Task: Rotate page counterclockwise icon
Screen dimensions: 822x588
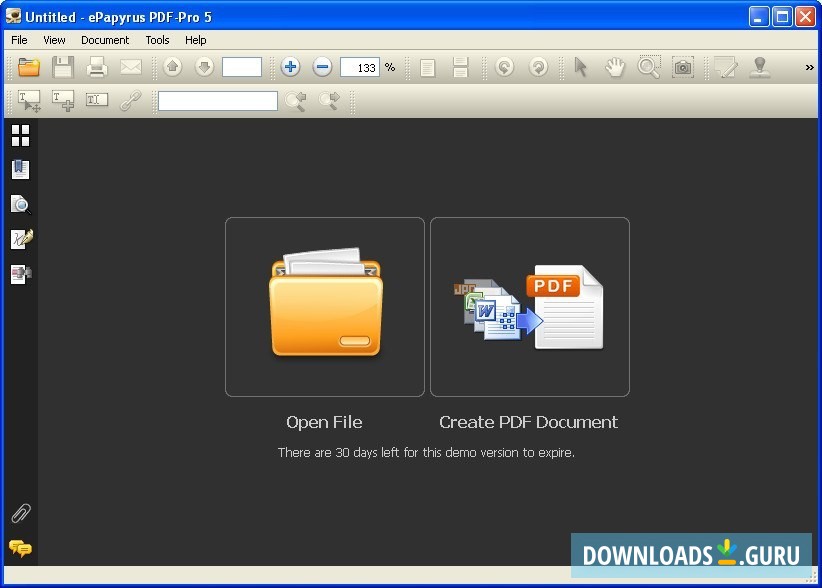Action: (x=504, y=67)
